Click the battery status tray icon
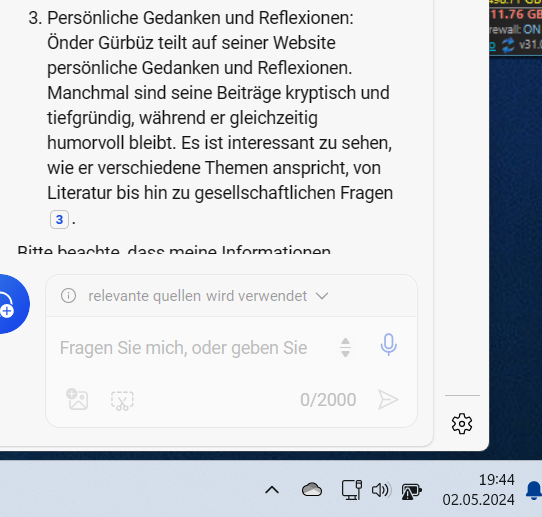Image resolution: width=542 pixels, height=517 pixels. [411, 491]
